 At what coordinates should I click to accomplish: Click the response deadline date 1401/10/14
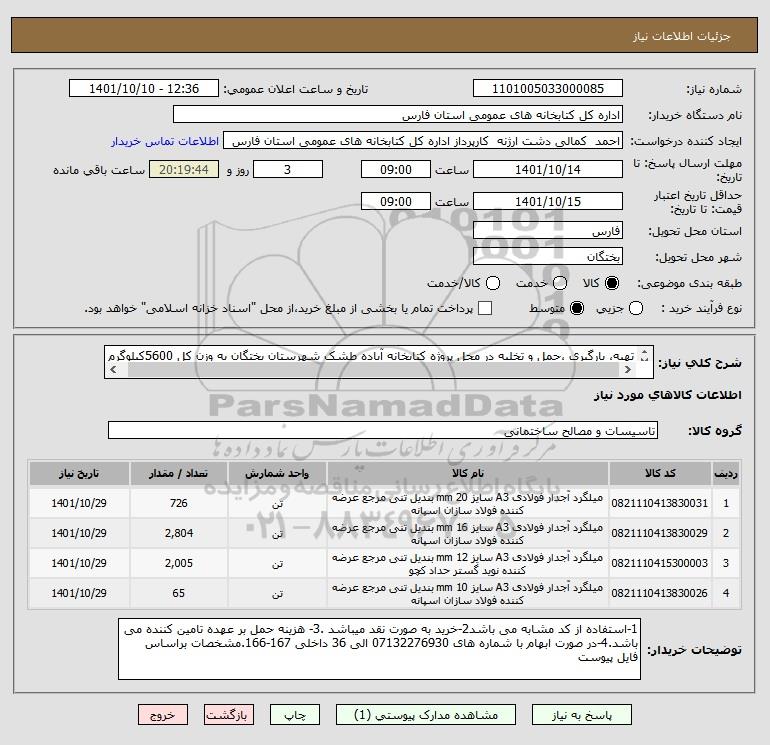click(548, 170)
